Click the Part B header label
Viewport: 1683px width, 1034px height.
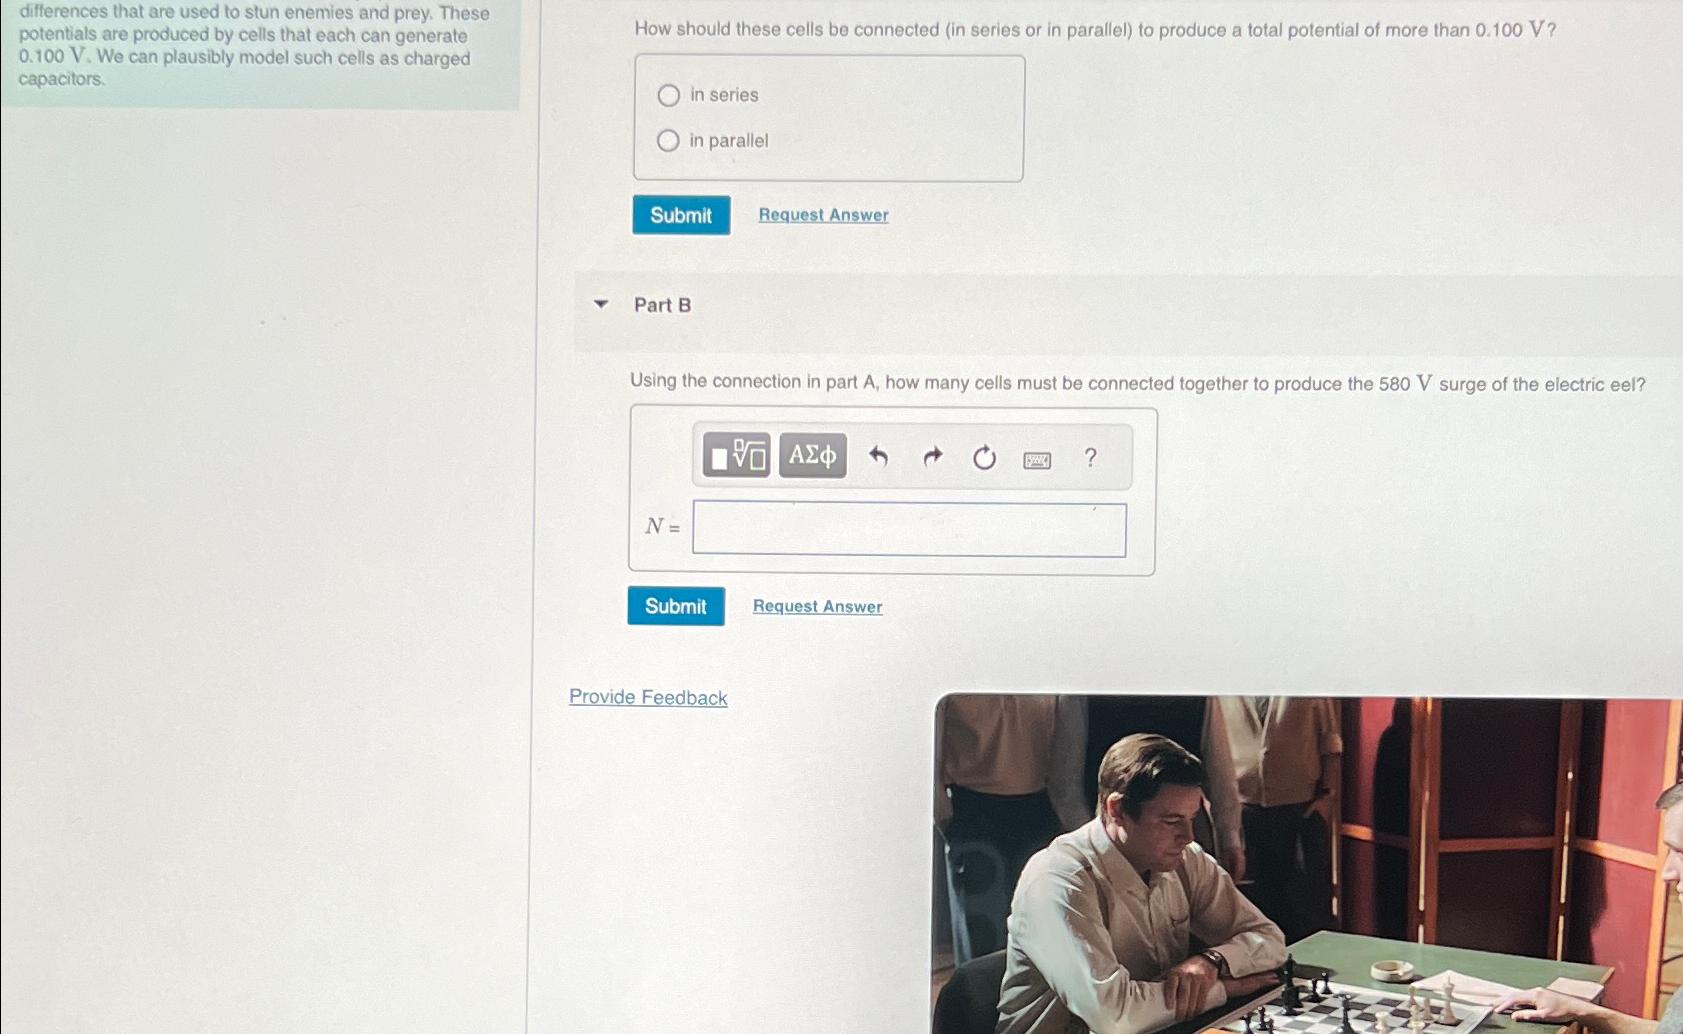pos(662,305)
